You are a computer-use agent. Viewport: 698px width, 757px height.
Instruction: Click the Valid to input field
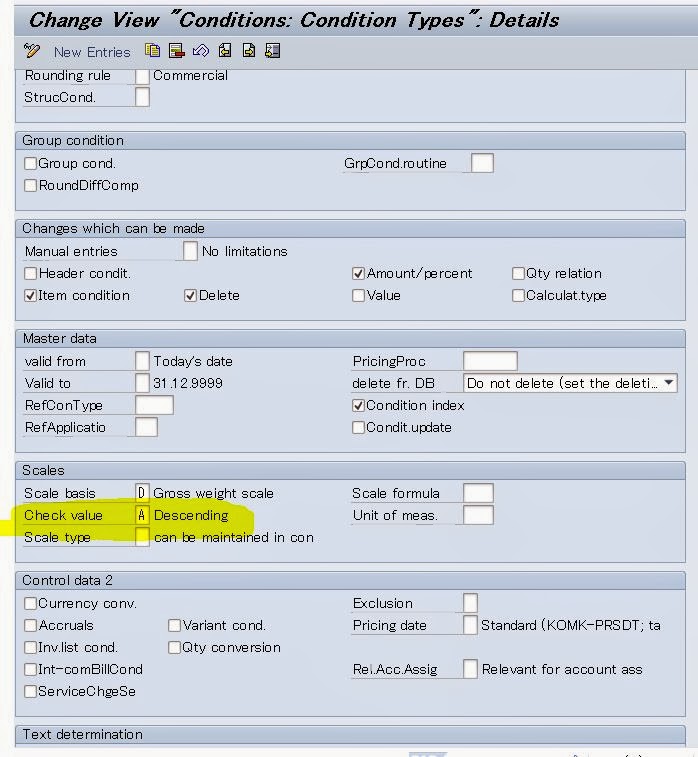point(142,383)
